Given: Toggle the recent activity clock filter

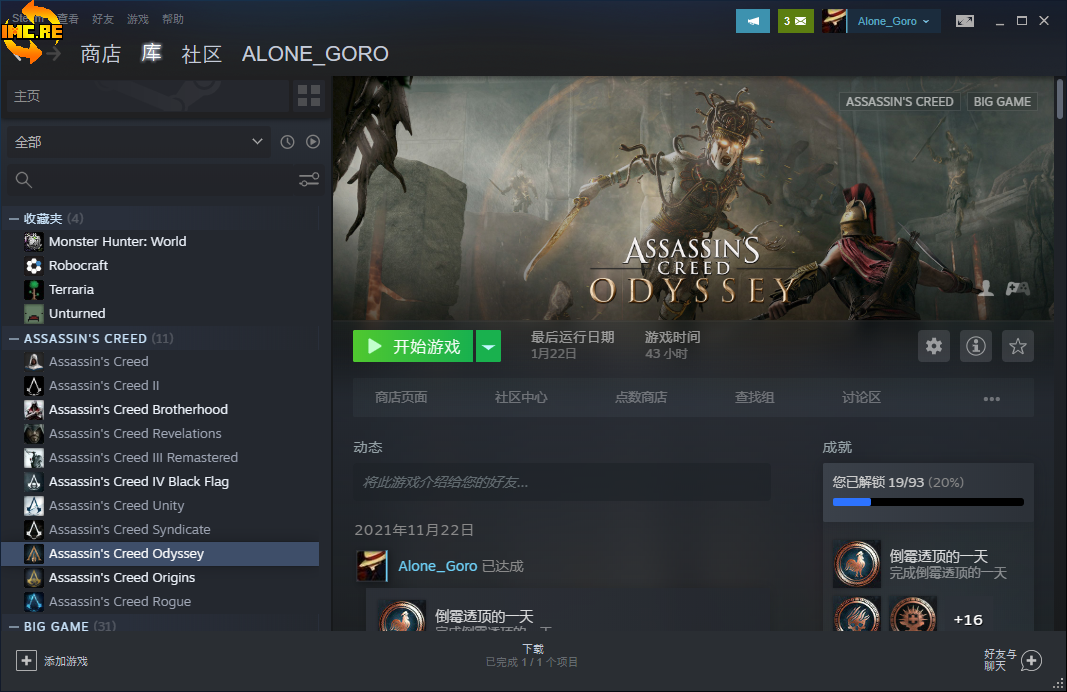Looking at the screenshot, I should [288, 142].
